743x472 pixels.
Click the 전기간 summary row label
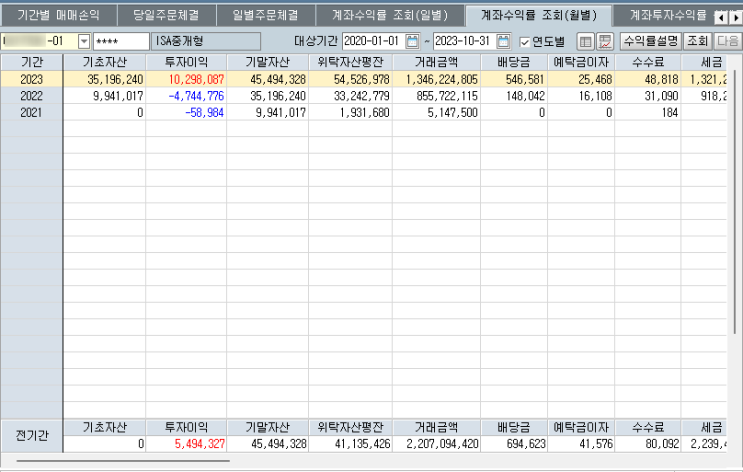(32, 436)
